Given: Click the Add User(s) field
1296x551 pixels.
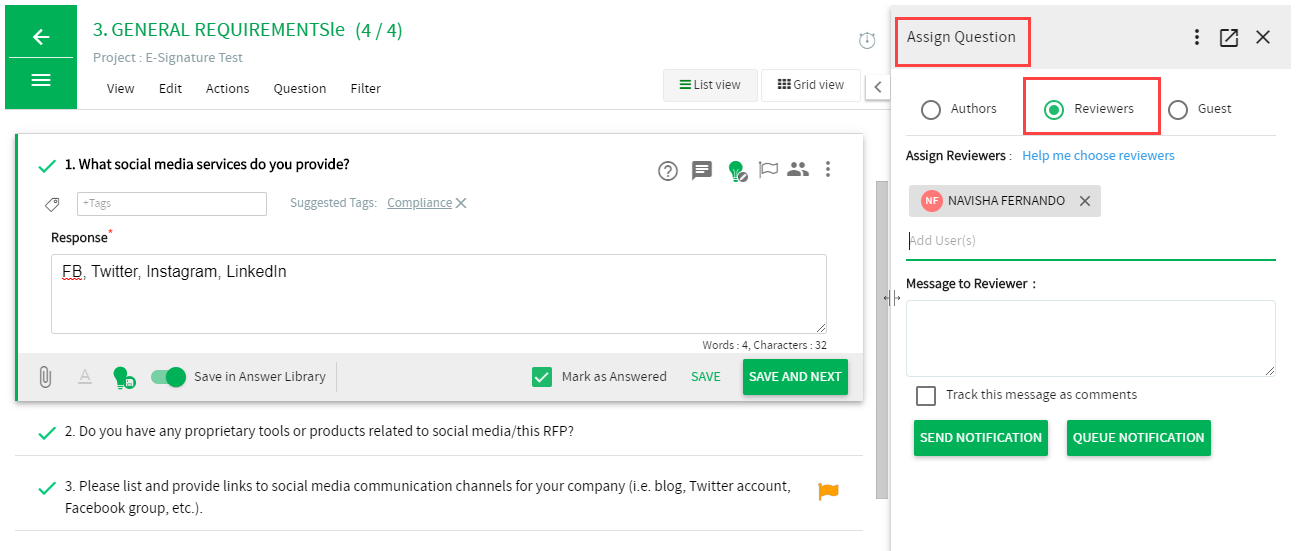Looking at the screenshot, I should (1091, 241).
